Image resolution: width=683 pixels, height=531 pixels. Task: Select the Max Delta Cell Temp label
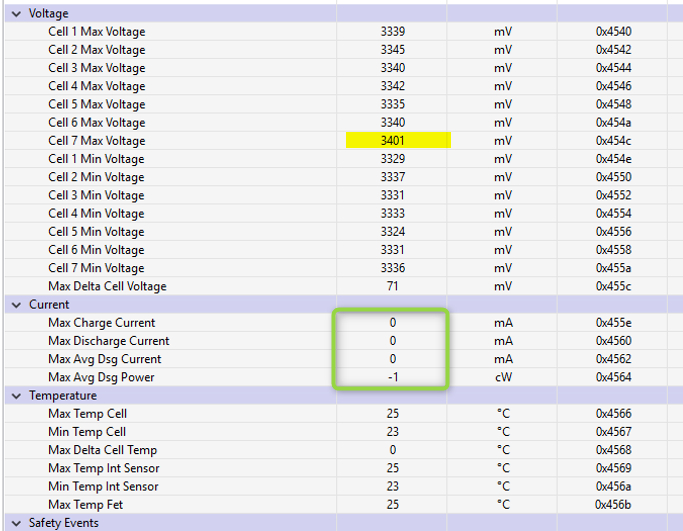[102, 450]
